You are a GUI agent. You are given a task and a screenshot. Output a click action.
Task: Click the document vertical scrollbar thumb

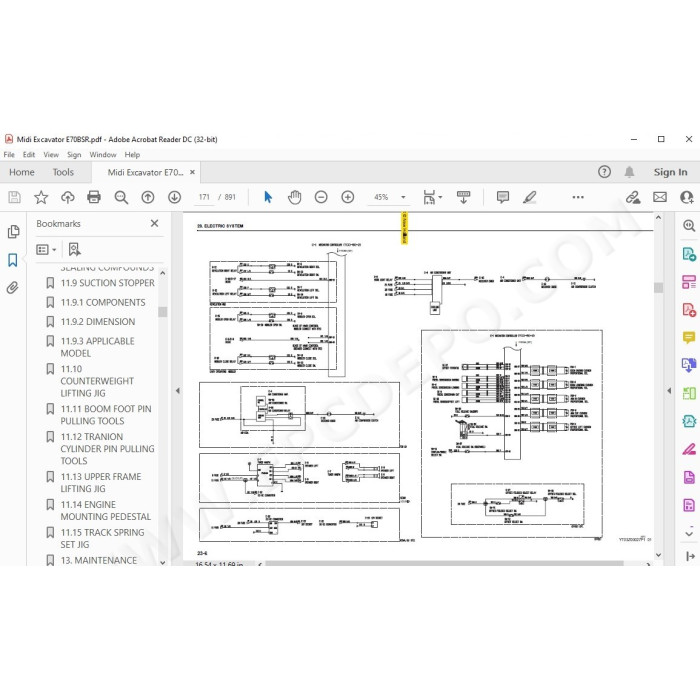tap(658, 288)
